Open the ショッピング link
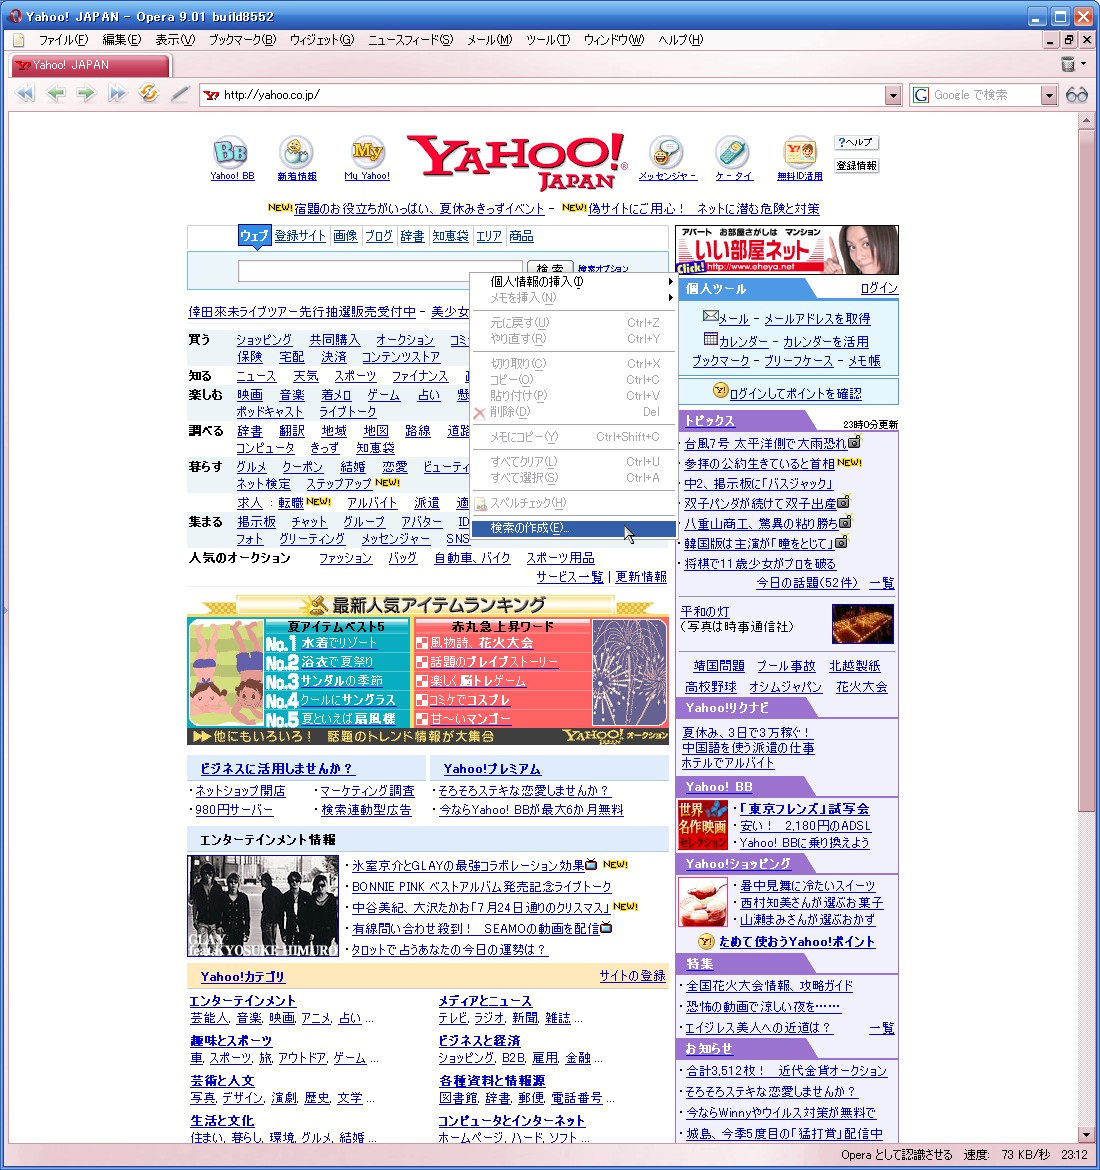1100x1170 pixels. click(264, 340)
